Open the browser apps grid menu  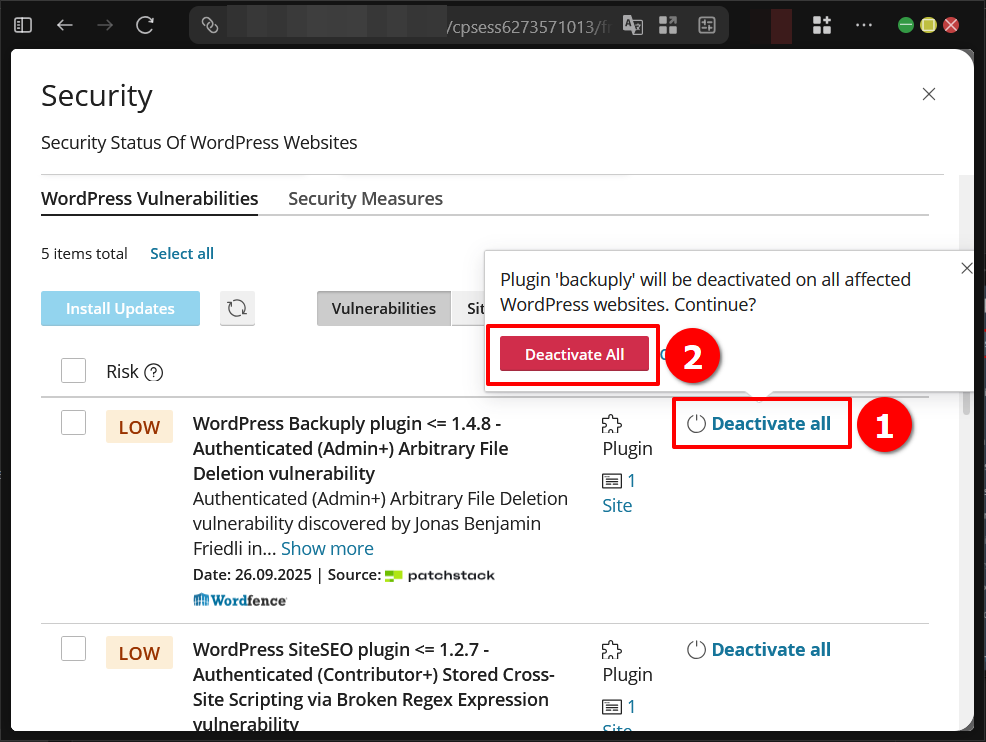(822, 25)
